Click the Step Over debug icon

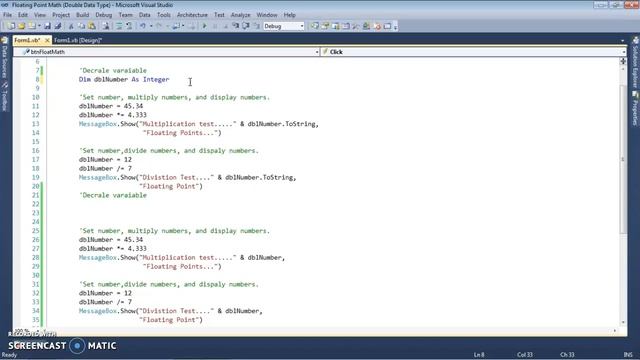tap(246, 26)
